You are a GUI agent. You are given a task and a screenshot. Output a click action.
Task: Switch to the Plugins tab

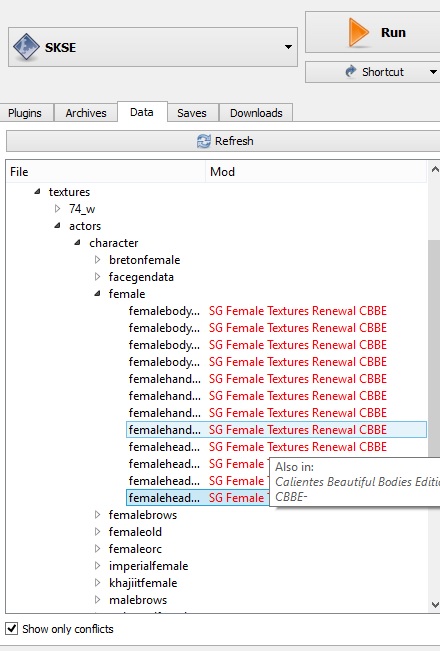[x=25, y=113]
